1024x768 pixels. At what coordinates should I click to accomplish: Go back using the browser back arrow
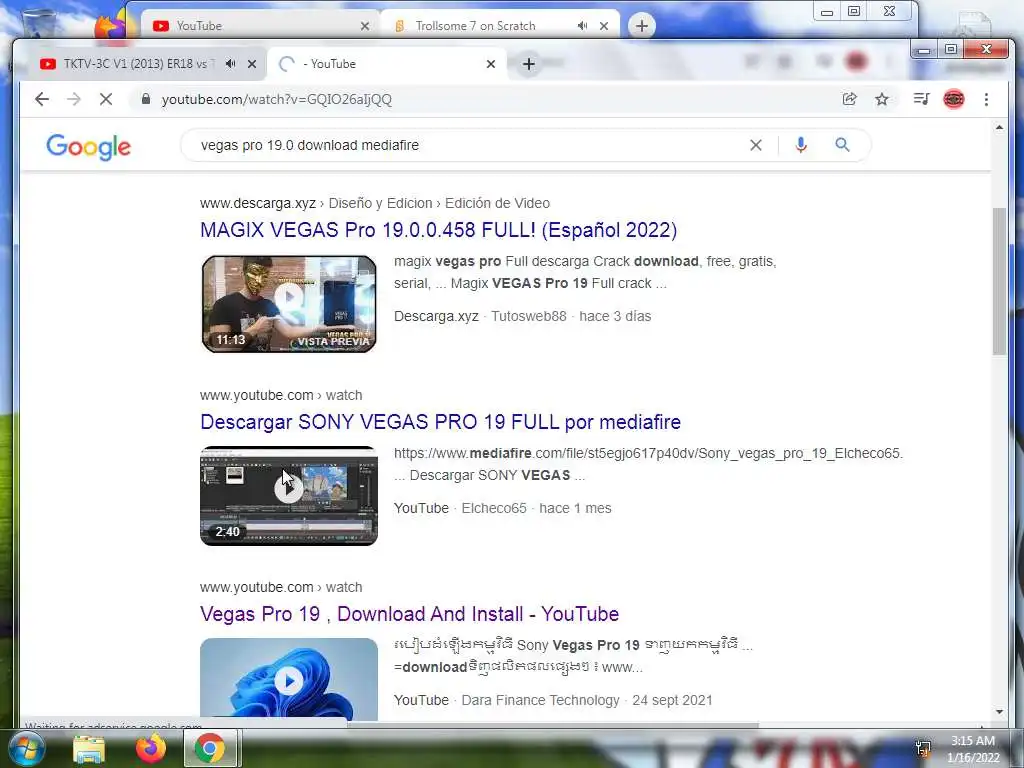click(42, 99)
